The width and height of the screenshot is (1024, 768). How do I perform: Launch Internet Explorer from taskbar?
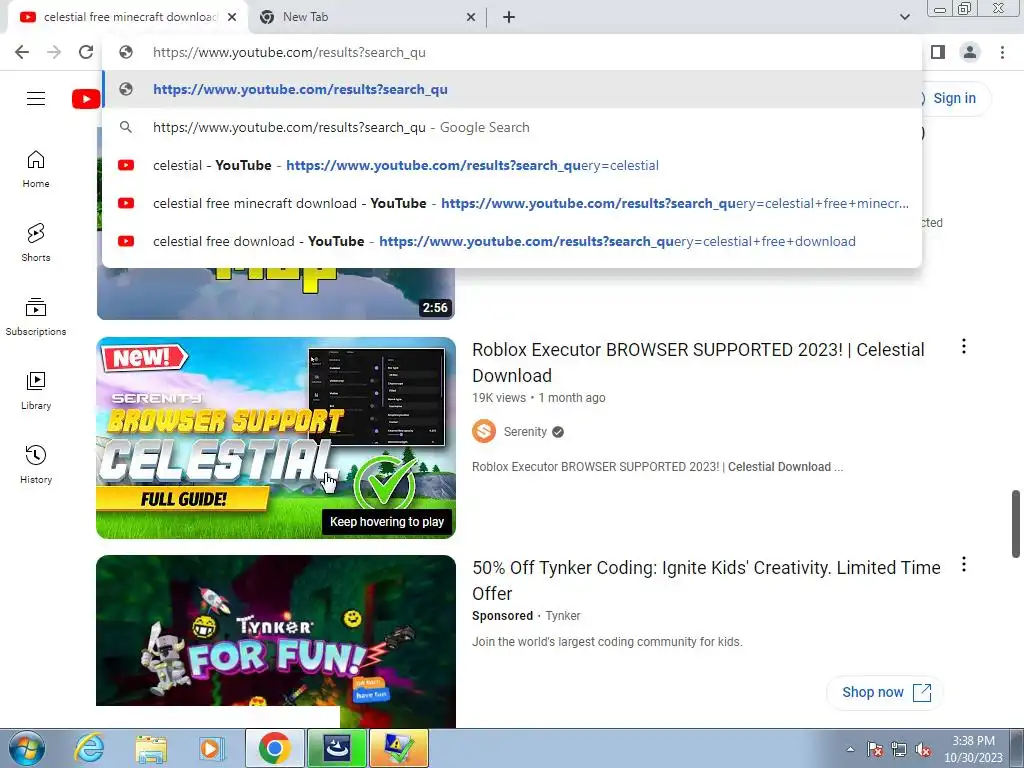[89, 748]
